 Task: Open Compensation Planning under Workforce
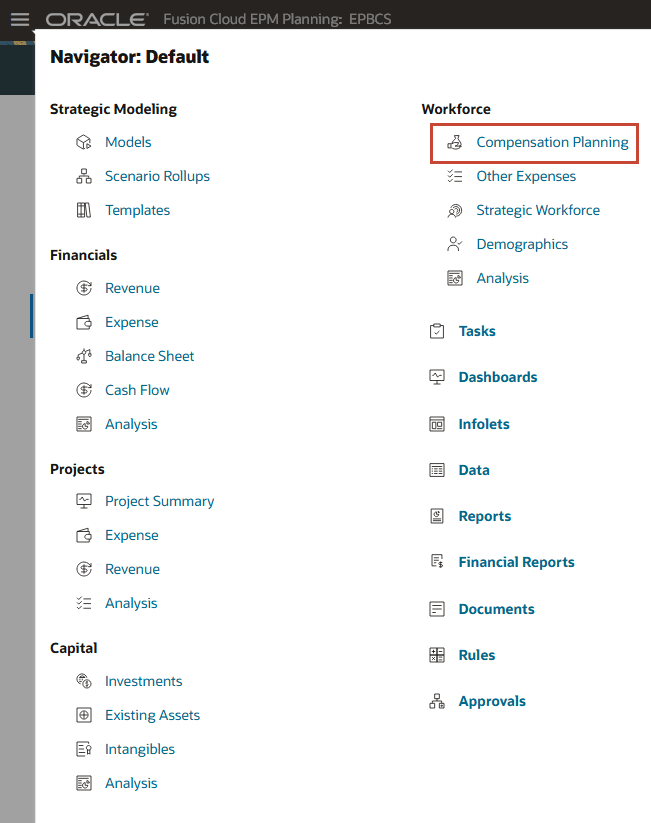point(552,142)
